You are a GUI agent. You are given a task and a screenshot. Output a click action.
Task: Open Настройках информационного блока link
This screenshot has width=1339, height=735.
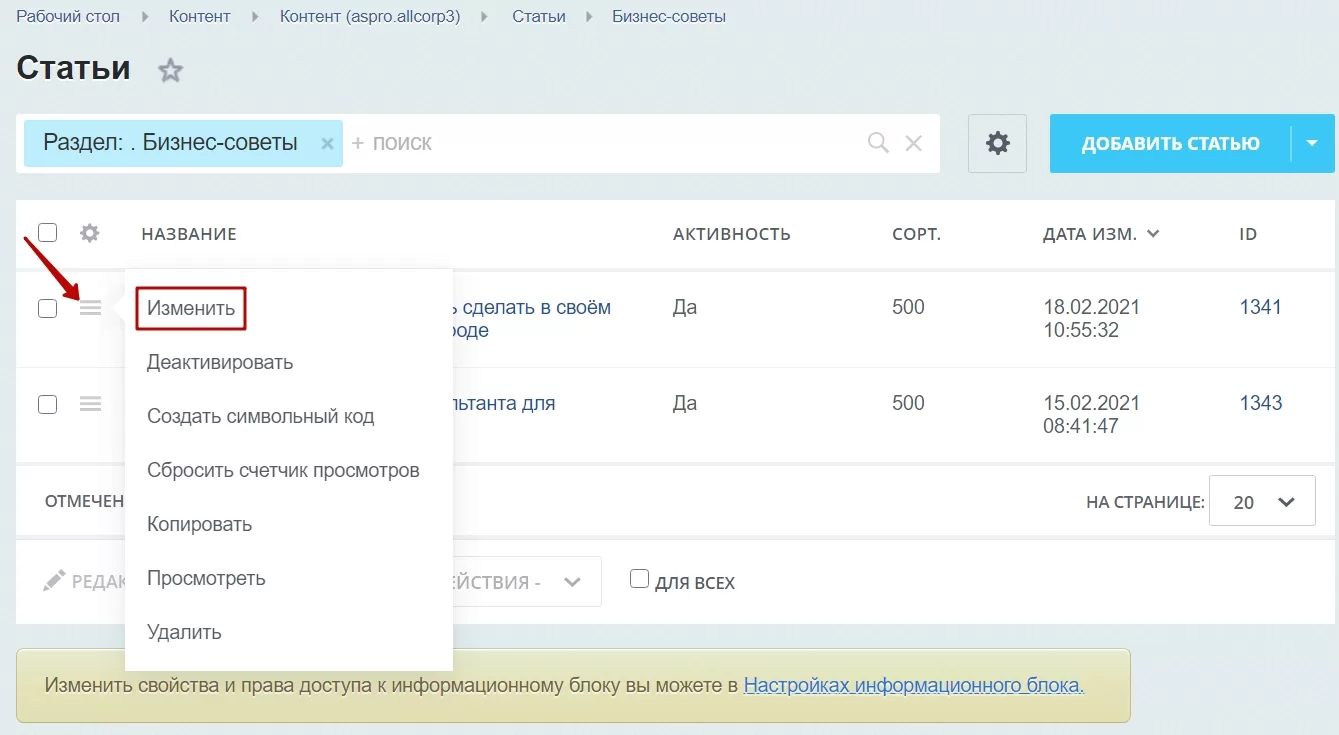click(914, 686)
